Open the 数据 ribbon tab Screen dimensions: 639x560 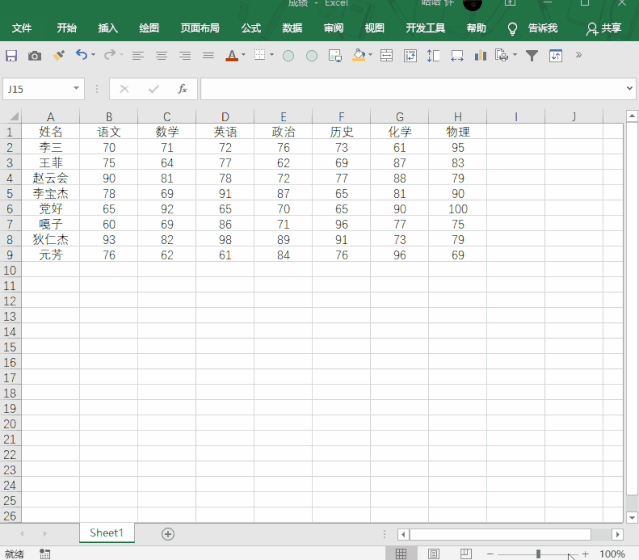tap(292, 28)
